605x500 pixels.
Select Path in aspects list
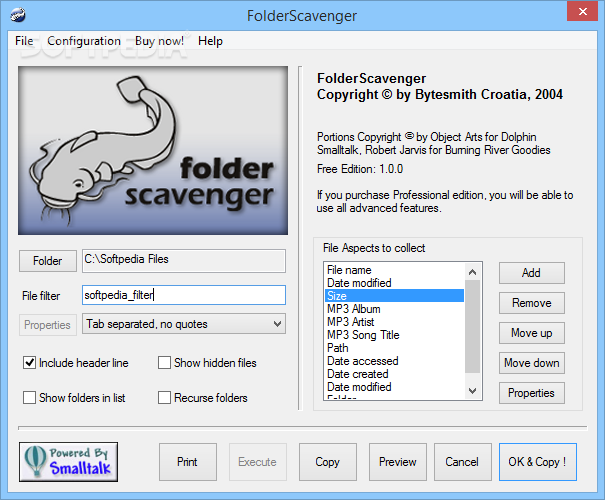[394, 348]
